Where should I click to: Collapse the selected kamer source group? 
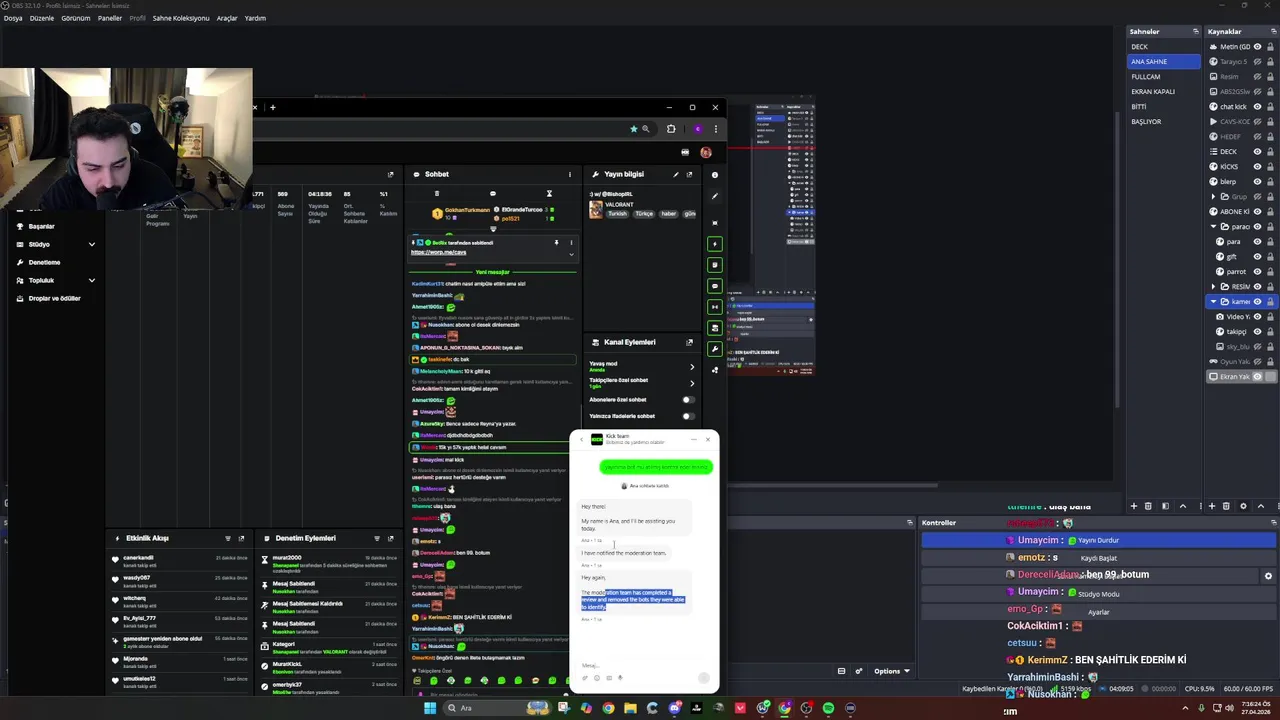coord(1213,302)
